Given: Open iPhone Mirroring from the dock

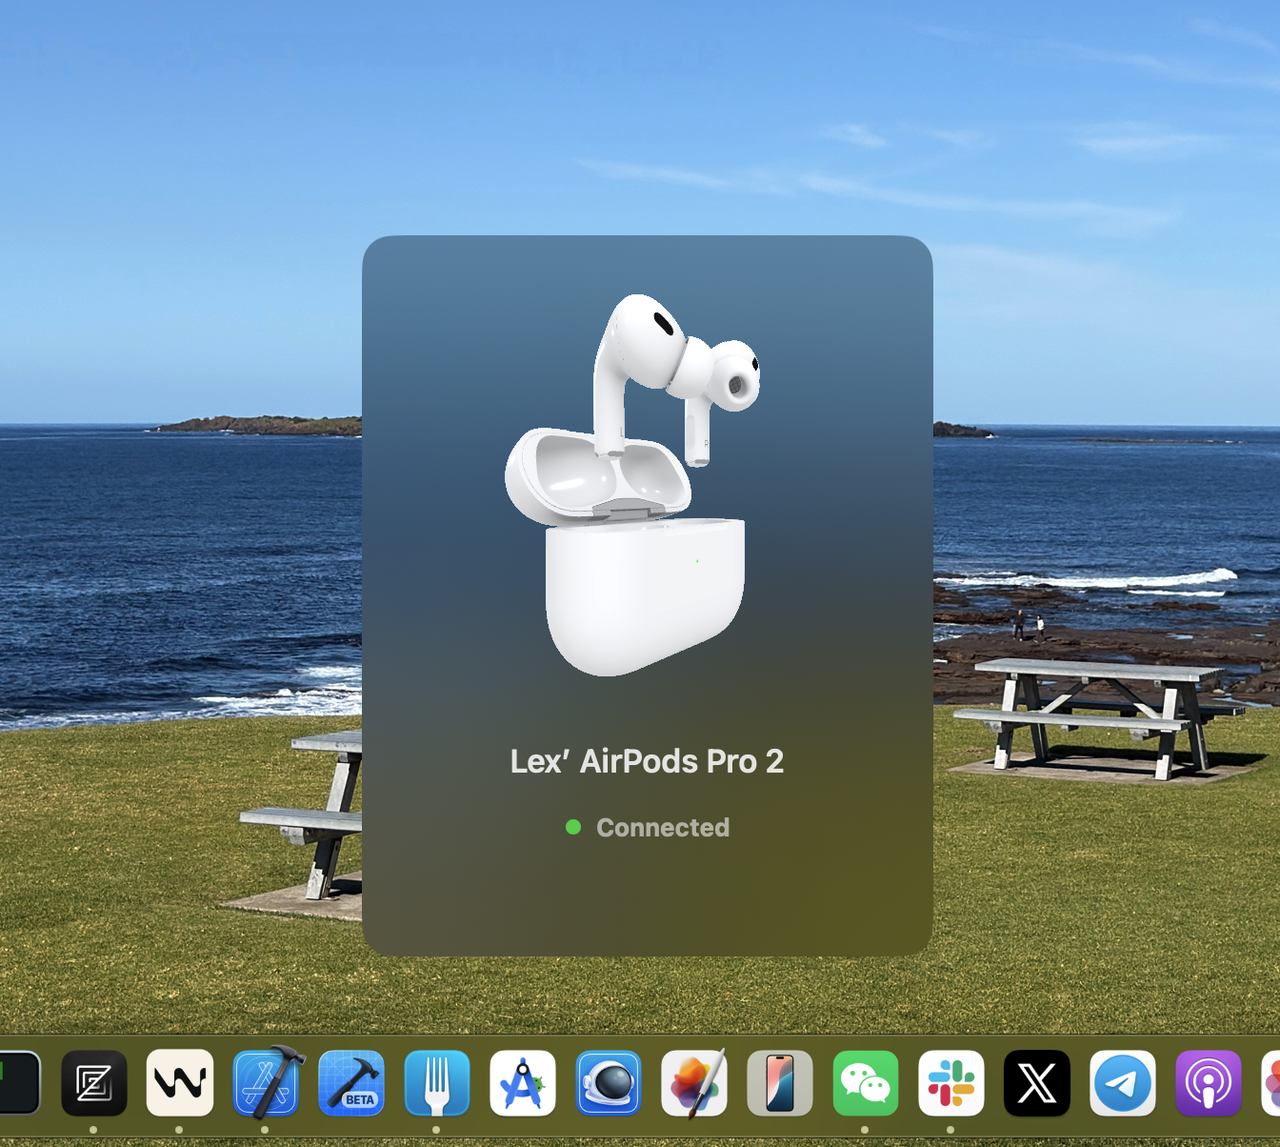Looking at the screenshot, I should click(x=780, y=1083).
